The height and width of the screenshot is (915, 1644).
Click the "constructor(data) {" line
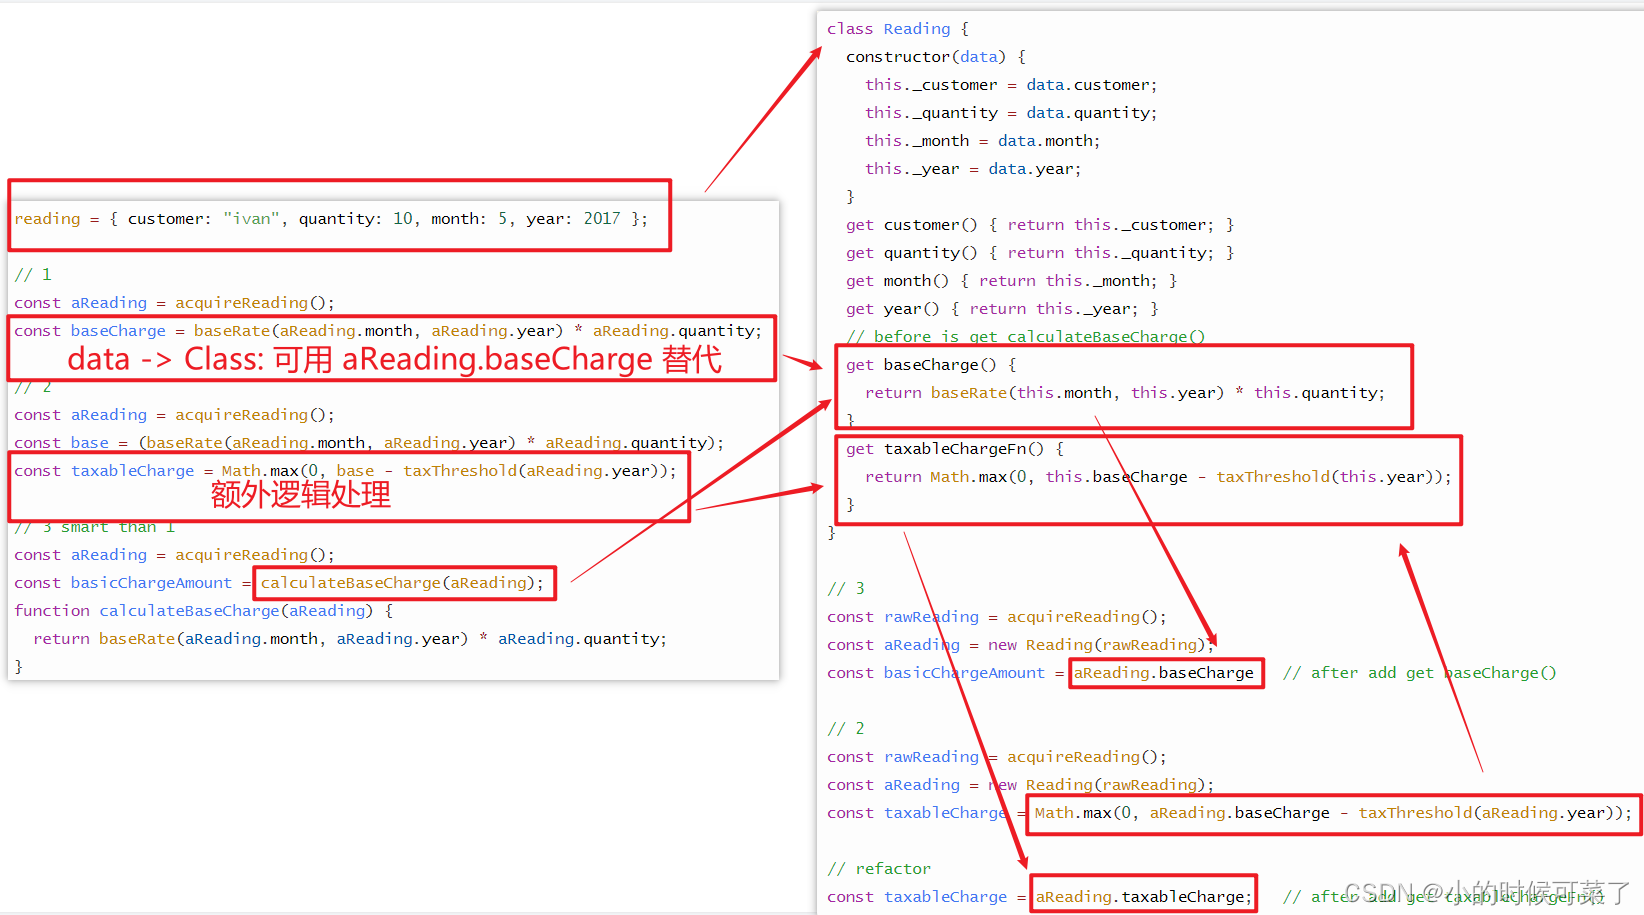[936, 56]
